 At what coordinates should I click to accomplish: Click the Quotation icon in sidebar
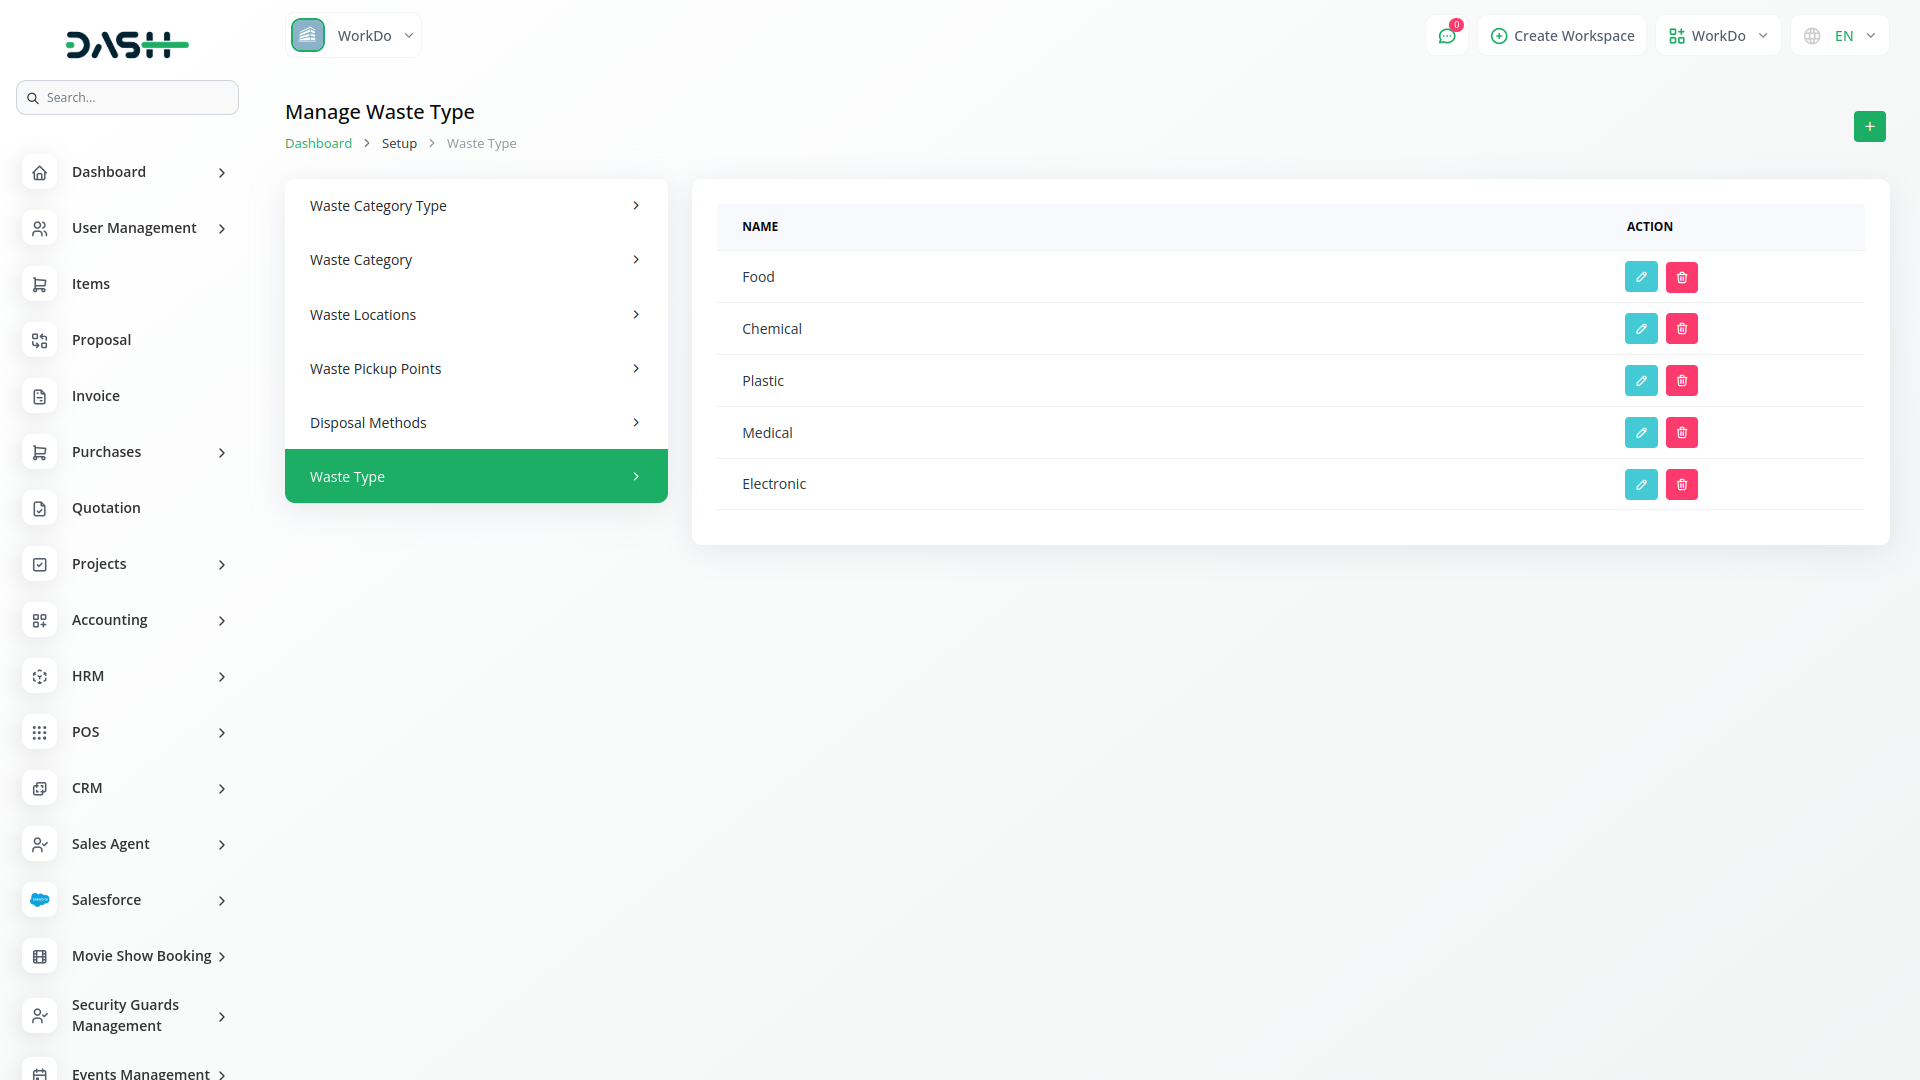coord(39,509)
